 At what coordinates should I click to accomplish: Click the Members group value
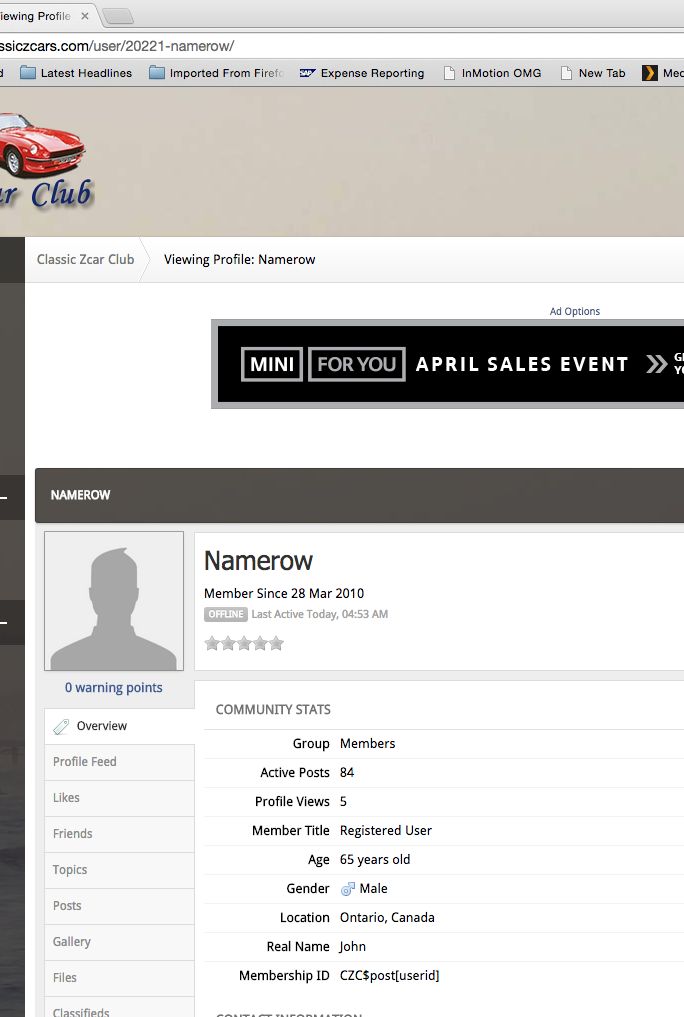[x=368, y=744]
